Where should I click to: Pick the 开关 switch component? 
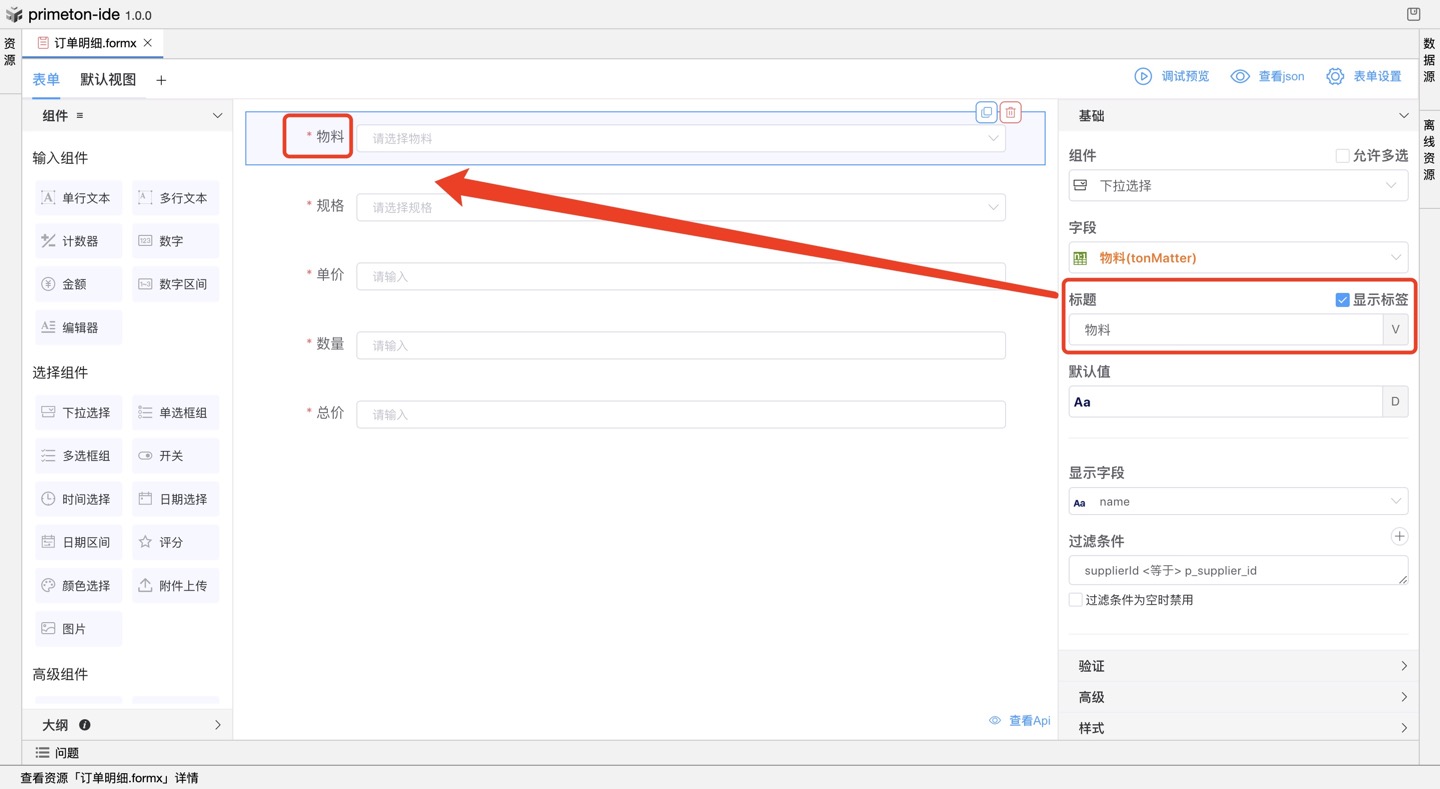[x=175, y=456]
